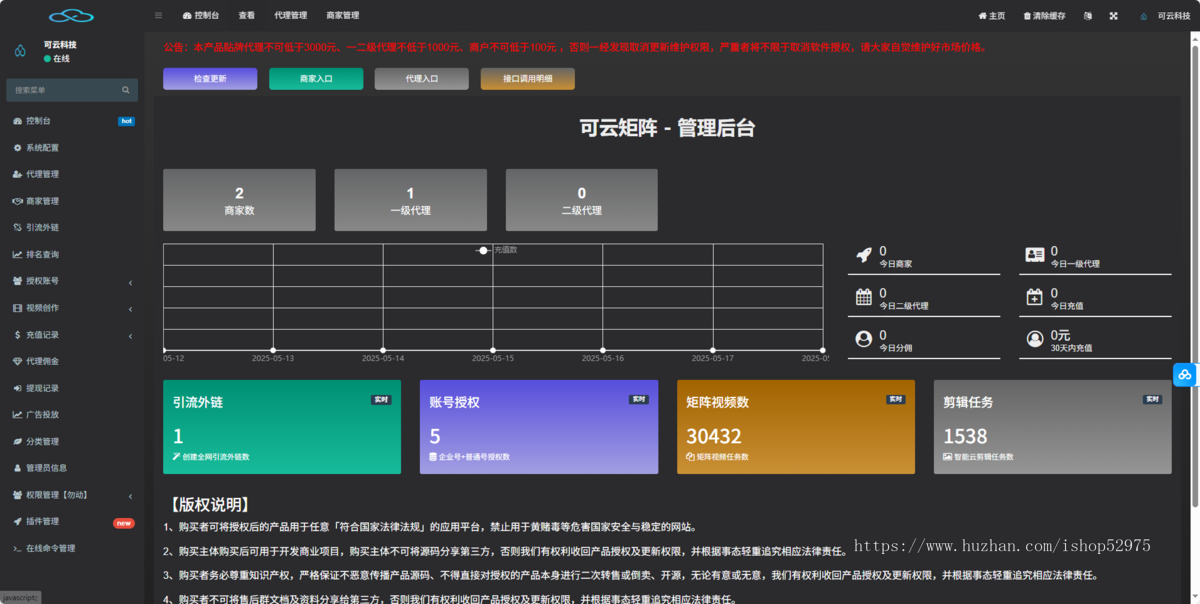Open the 可云科技 user dropdown at top right
This screenshot has height=604, width=1200.
1165,16
